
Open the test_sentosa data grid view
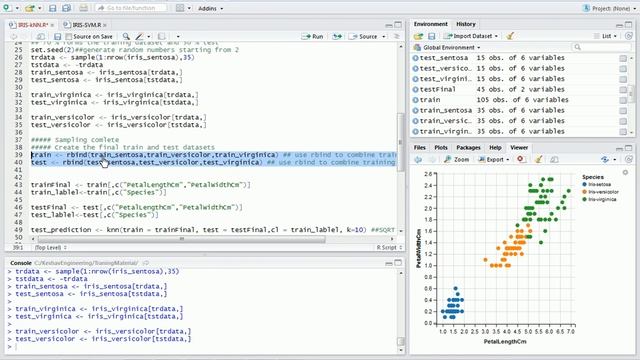pyautogui.click(x=623, y=58)
